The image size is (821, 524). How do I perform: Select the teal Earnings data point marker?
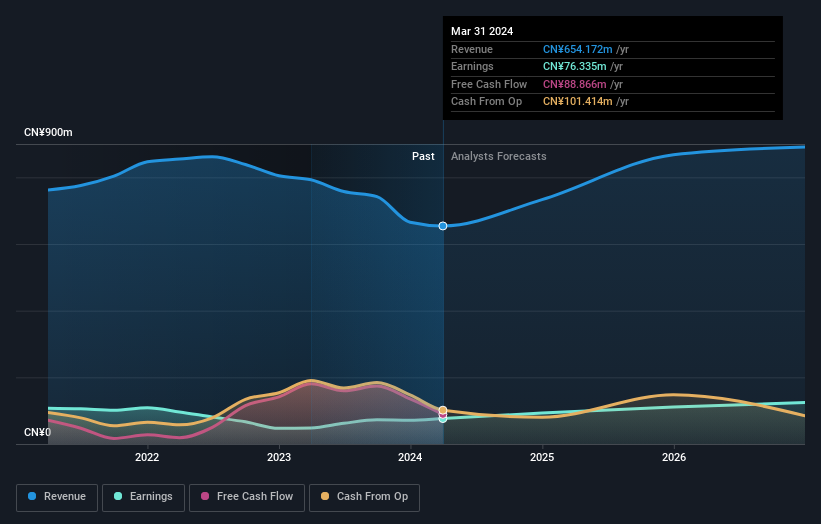click(443, 419)
